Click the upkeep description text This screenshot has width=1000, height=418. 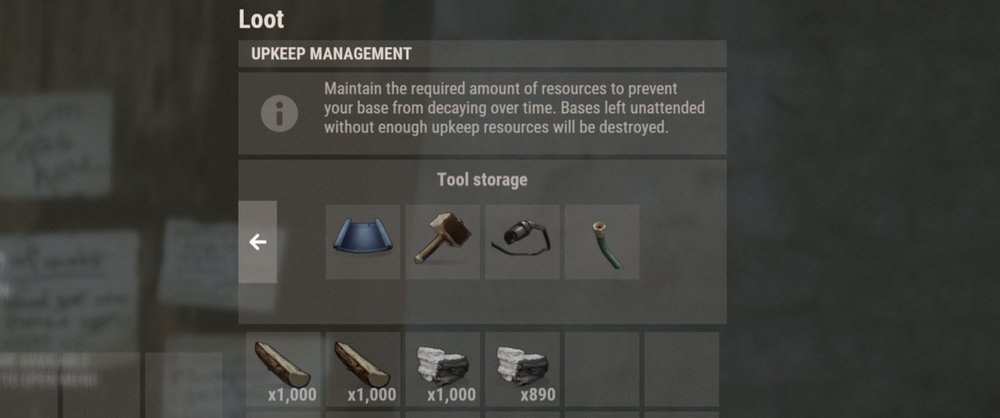[514, 107]
